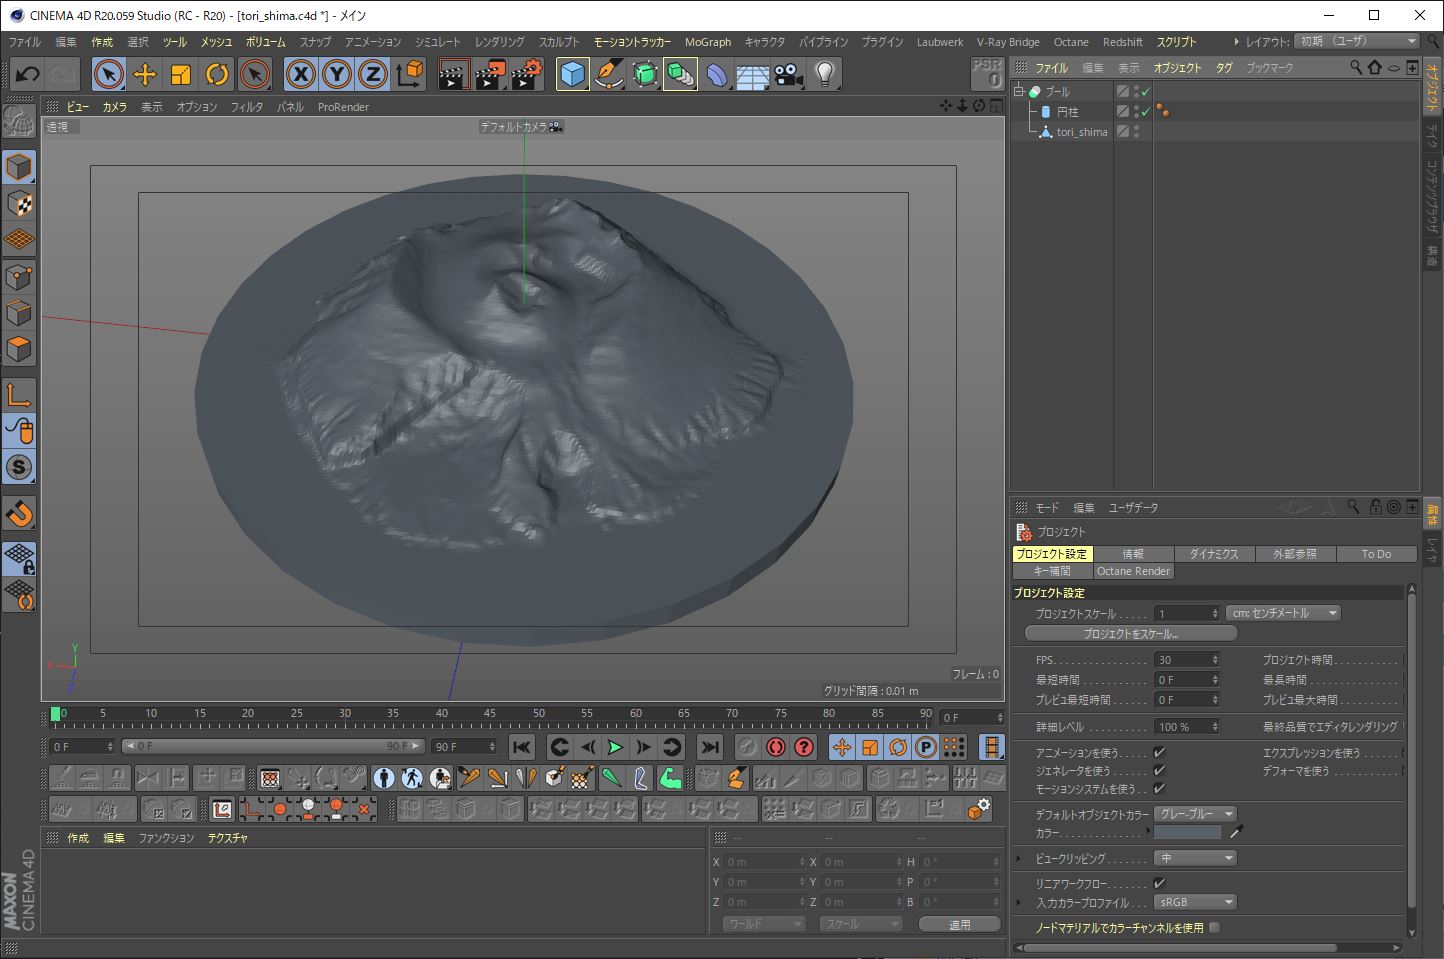Switch to Edges mode

pos(19,313)
